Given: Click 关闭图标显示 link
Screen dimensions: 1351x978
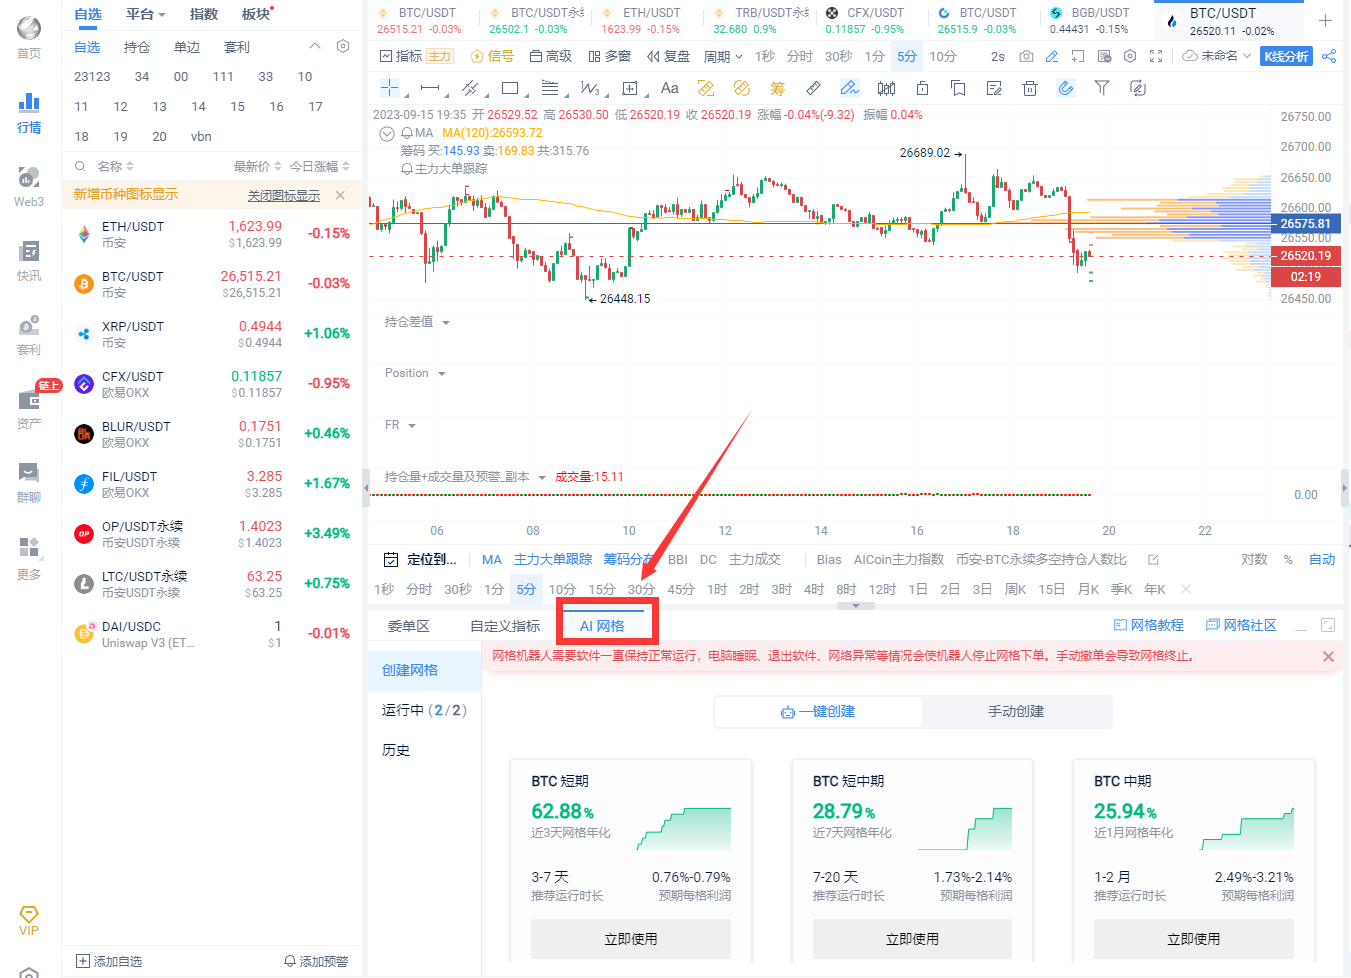Looking at the screenshot, I should 284,195.
